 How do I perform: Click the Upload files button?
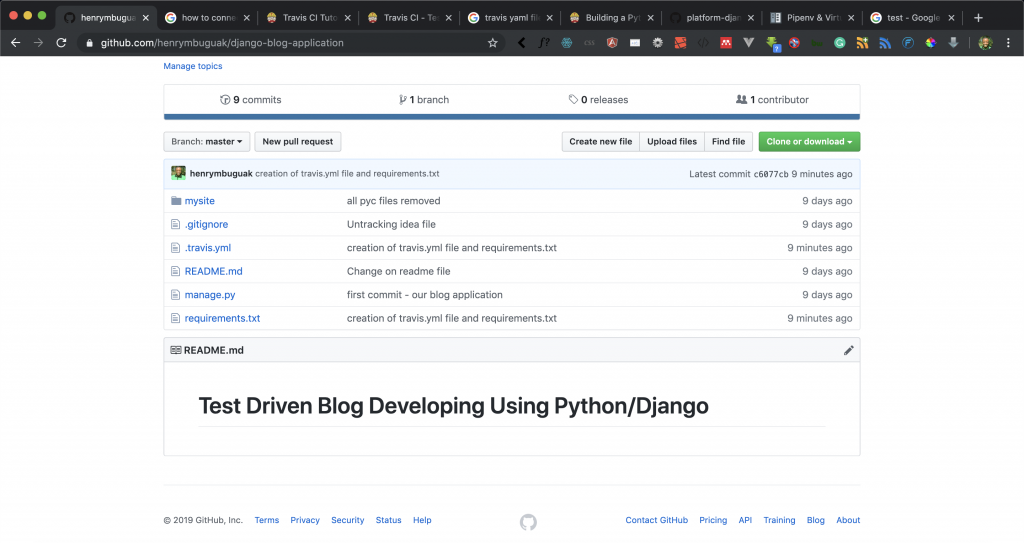point(672,141)
